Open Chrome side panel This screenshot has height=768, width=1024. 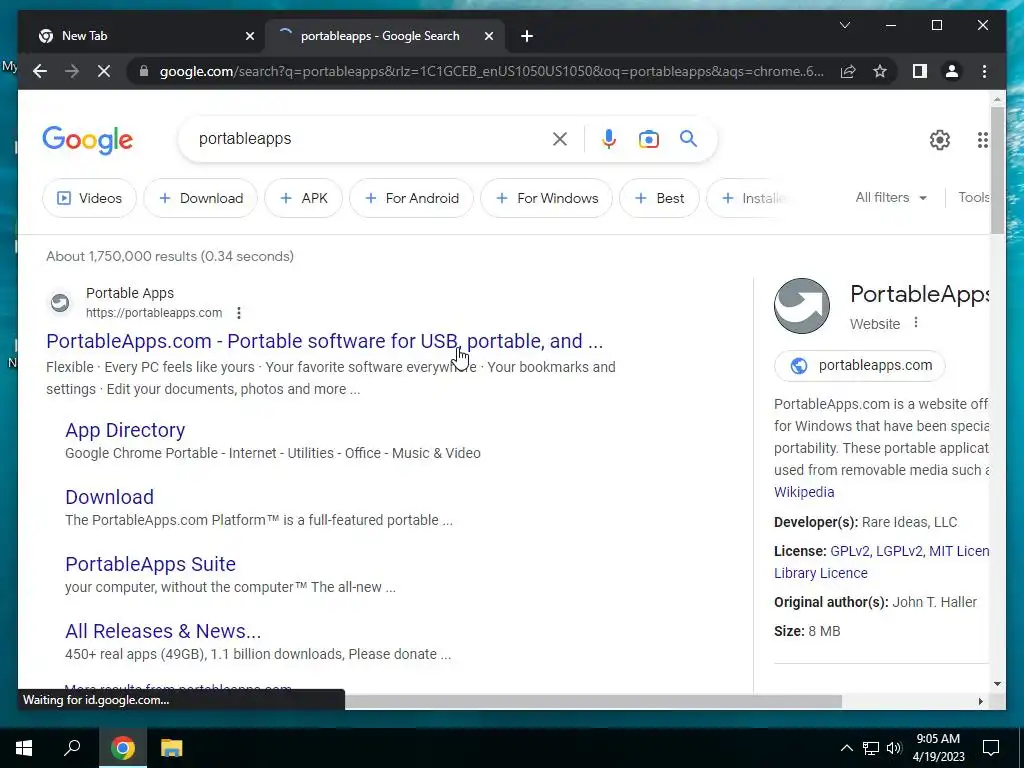pos(920,71)
